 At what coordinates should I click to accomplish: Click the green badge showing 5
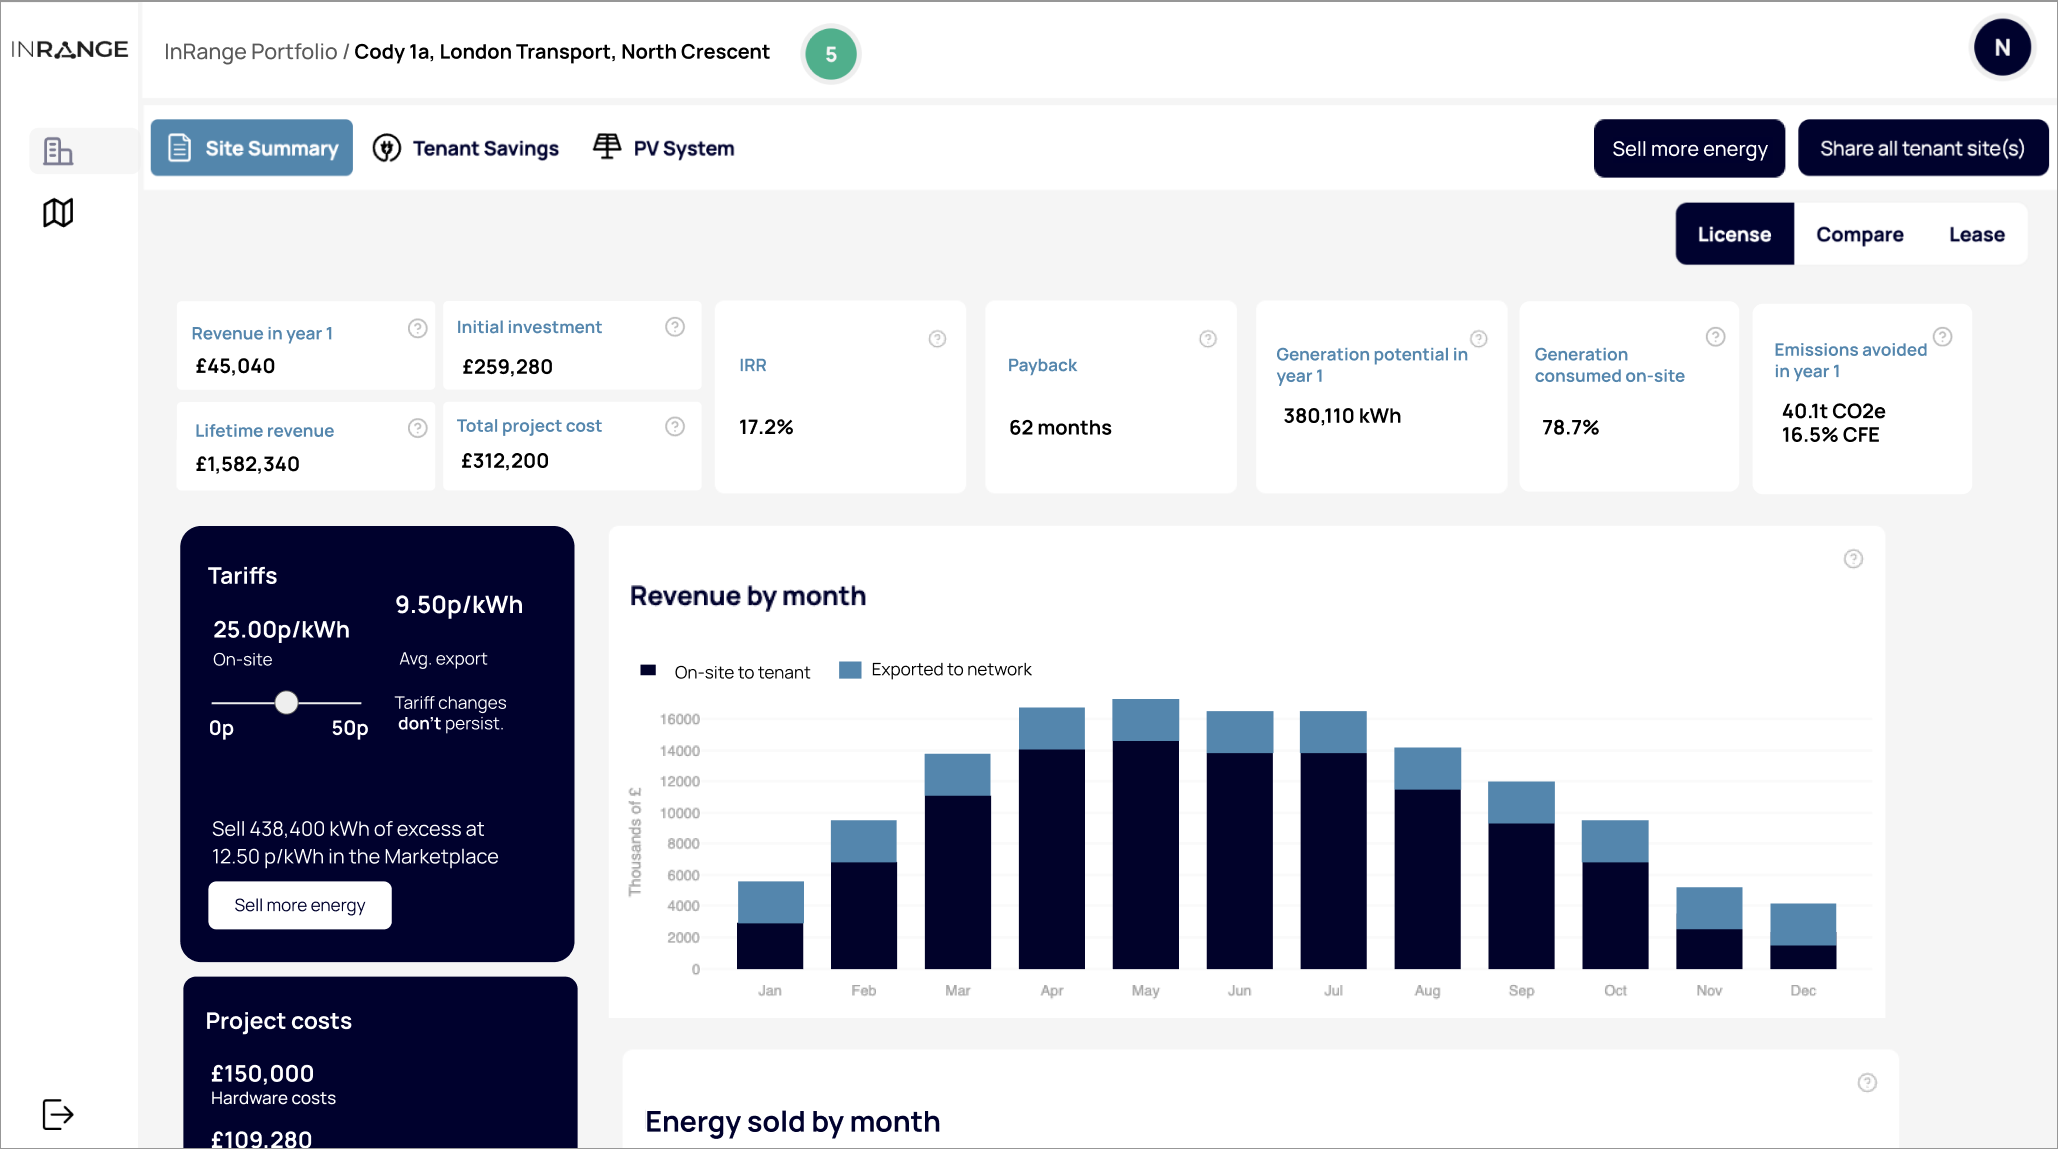pos(830,54)
